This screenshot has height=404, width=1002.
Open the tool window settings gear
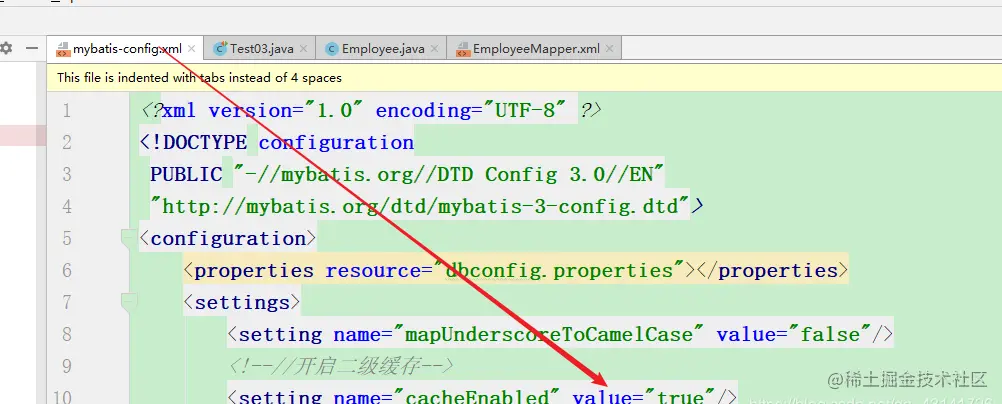coord(6,49)
